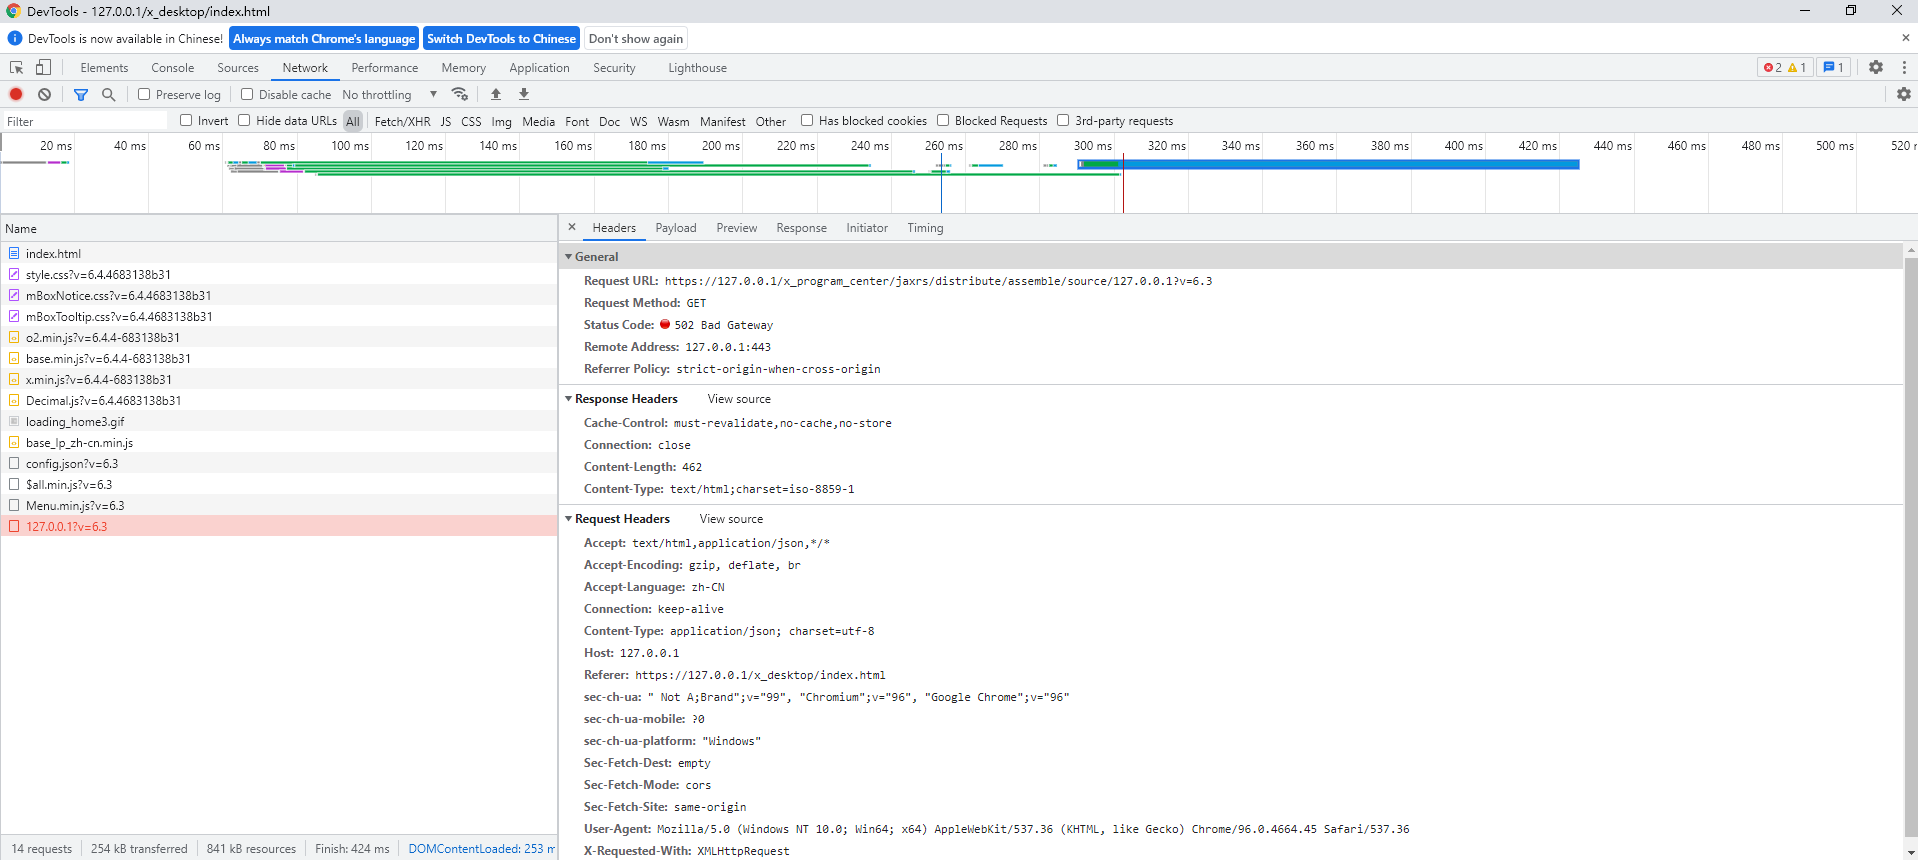The width and height of the screenshot is (1918, 860).
Task: Click the issues counter badge
Action: [x=1833, y=67]
